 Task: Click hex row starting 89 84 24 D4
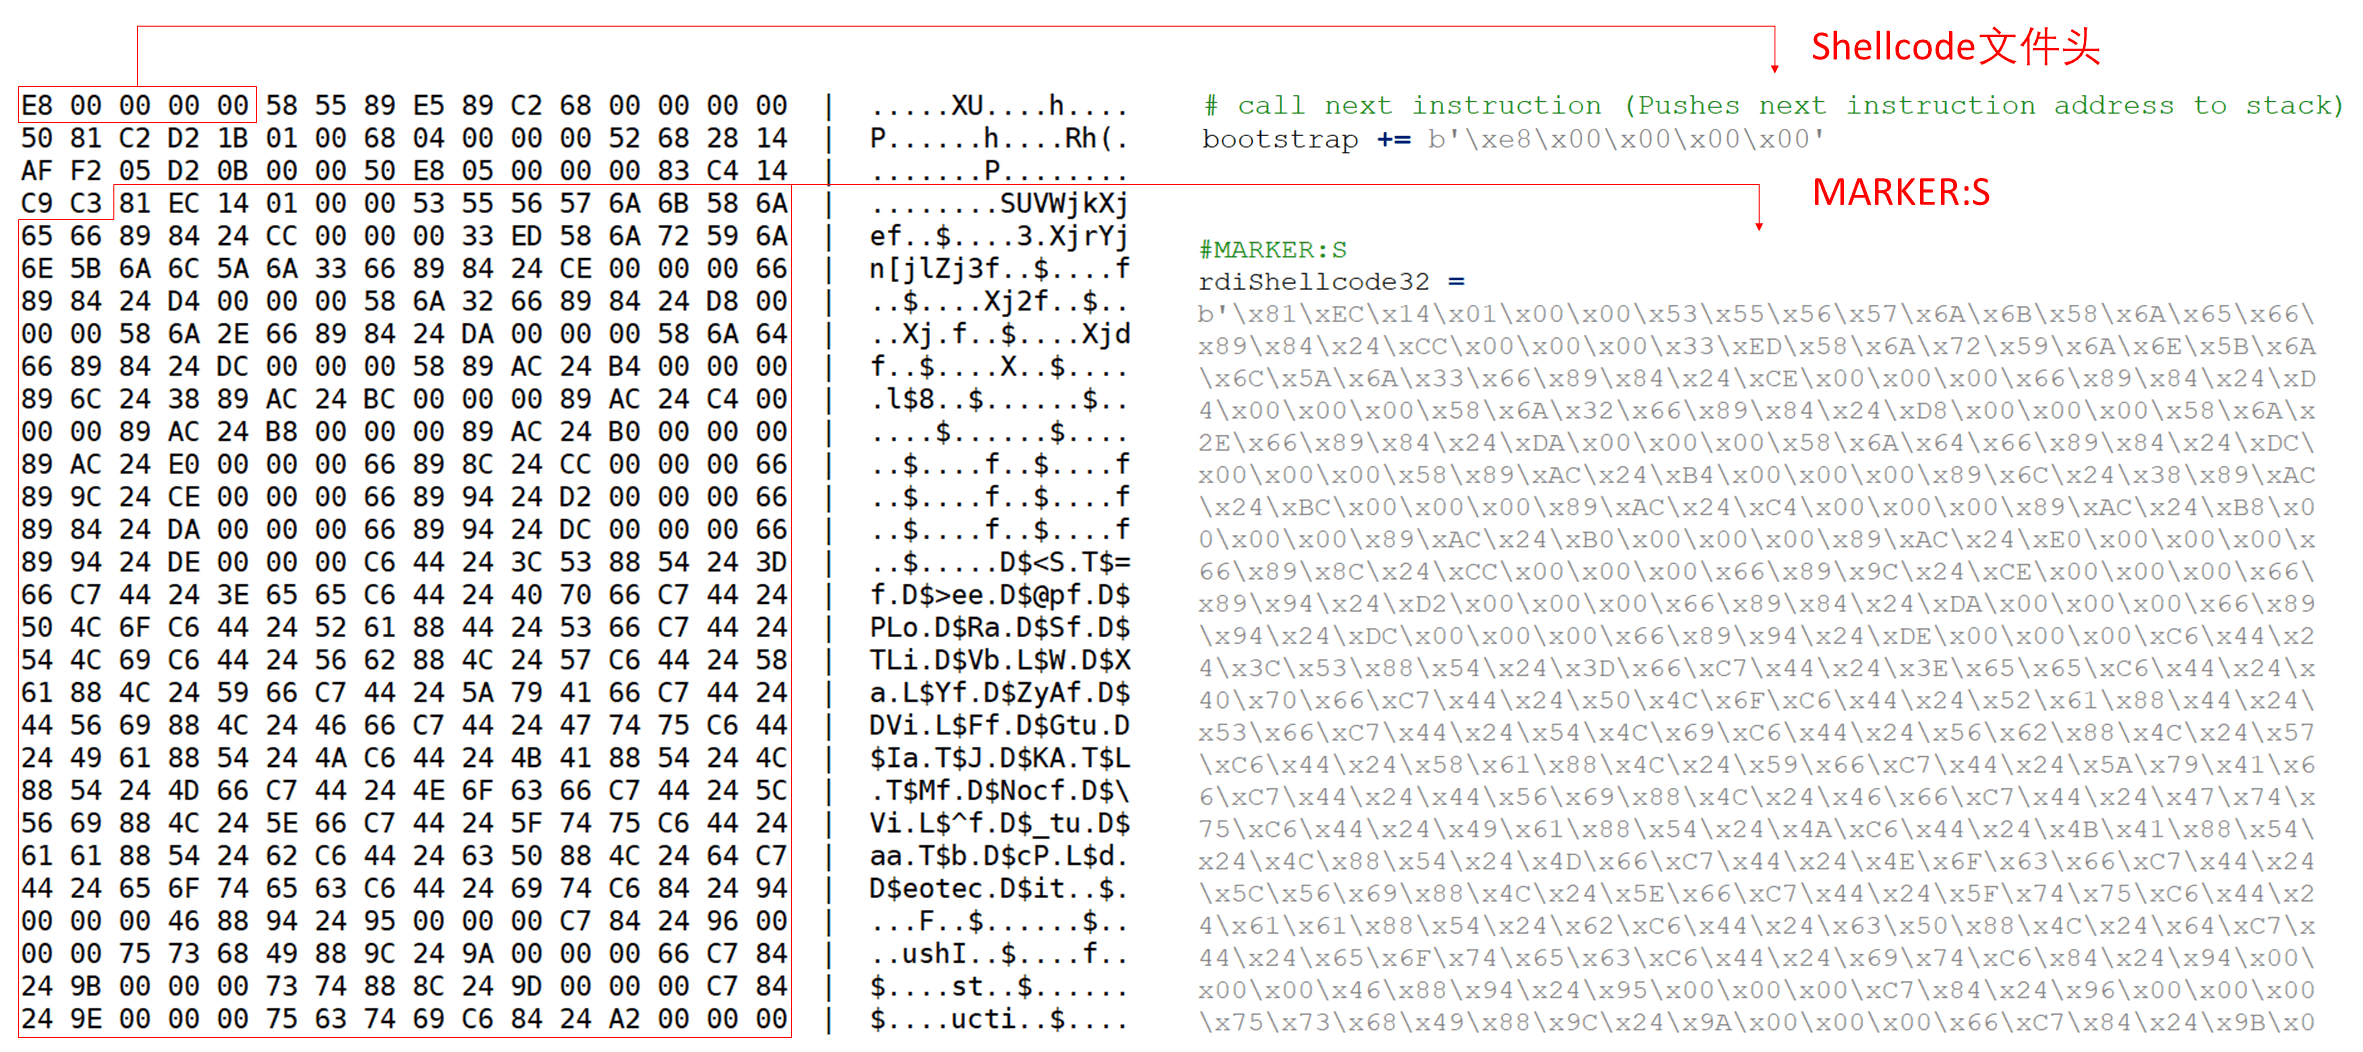click(404, 301)
